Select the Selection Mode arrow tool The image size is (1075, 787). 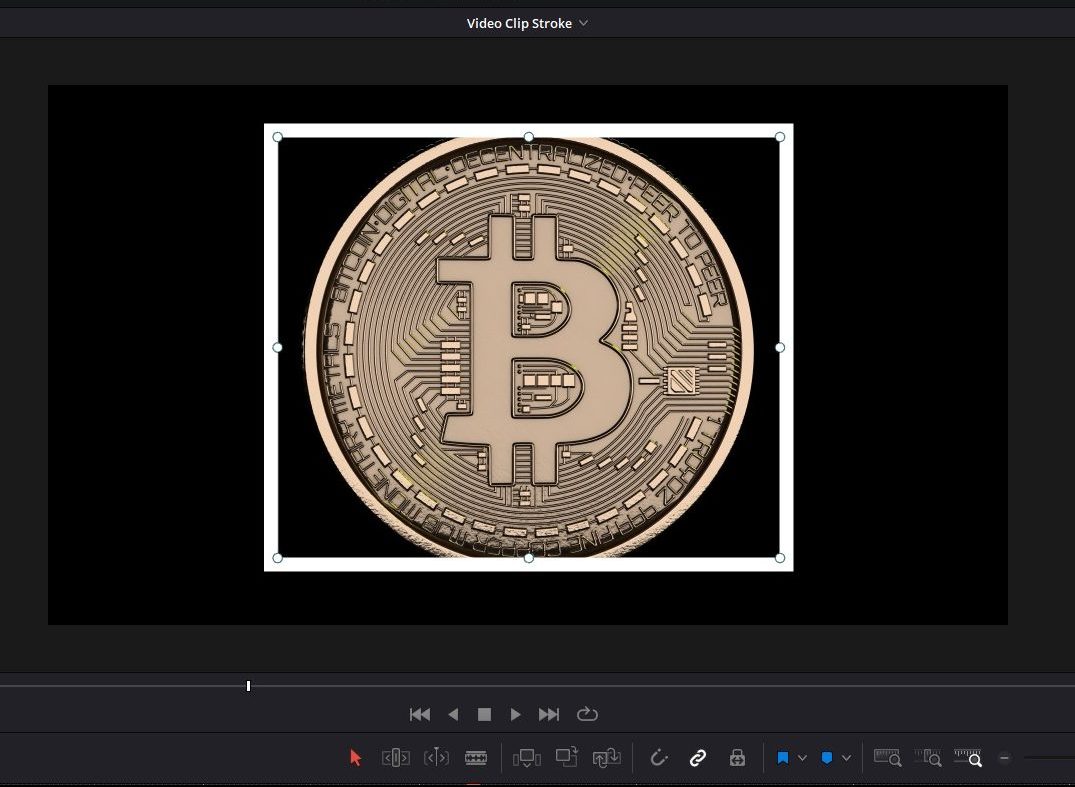tap(356, 757)
